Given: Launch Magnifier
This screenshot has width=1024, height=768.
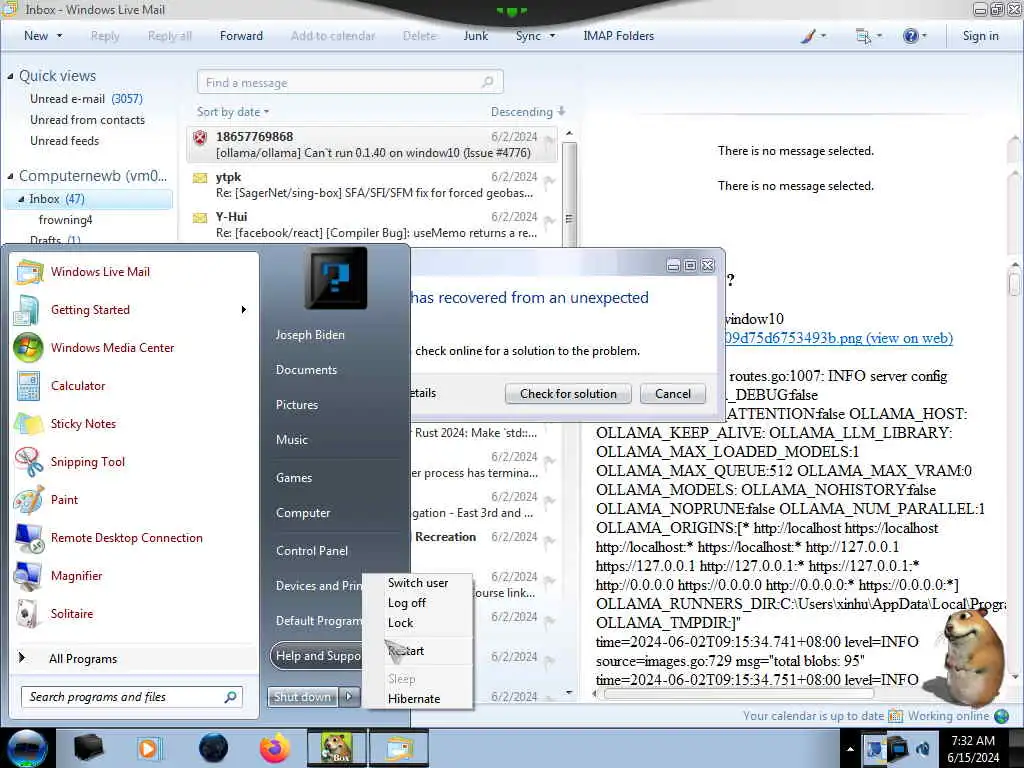Looking at the screenshot, I should coord(76,575).
